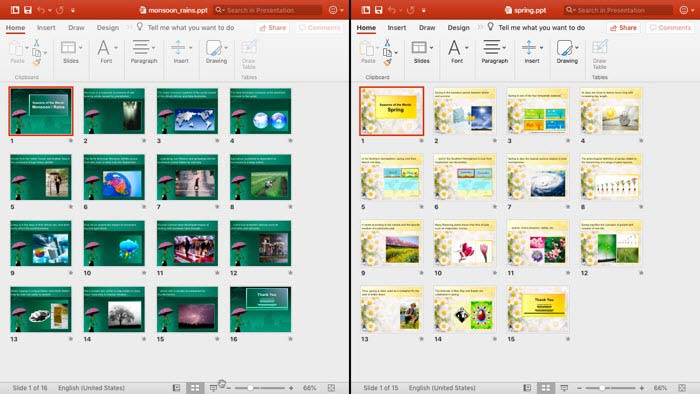Screen dimensions: 700x394
Task: Open Draw tab in monsoon_rains window
Action: (76, 27)
